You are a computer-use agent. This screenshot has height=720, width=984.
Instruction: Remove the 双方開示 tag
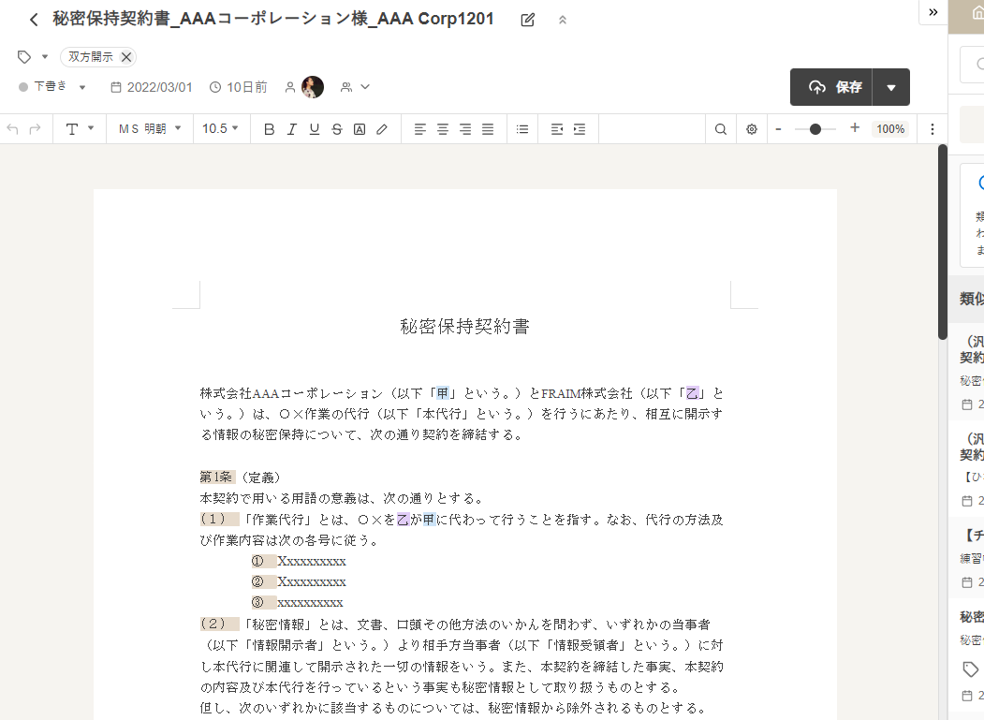tap(126, 57)
